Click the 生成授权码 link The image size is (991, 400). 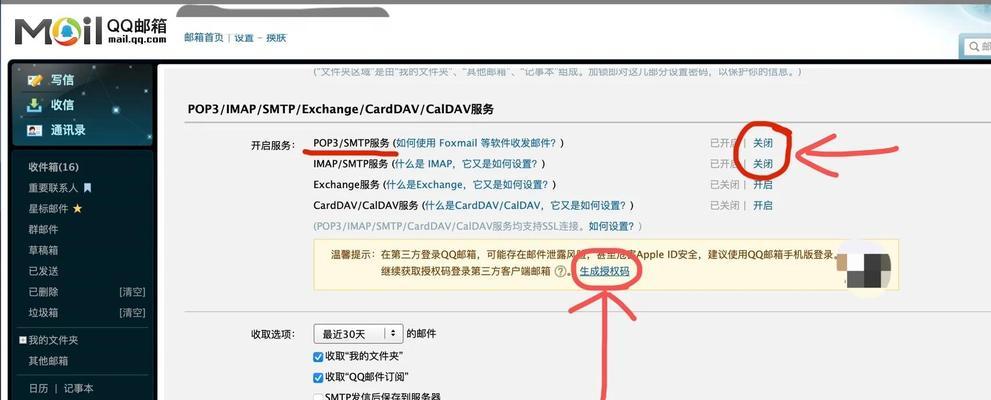point(605,271)
